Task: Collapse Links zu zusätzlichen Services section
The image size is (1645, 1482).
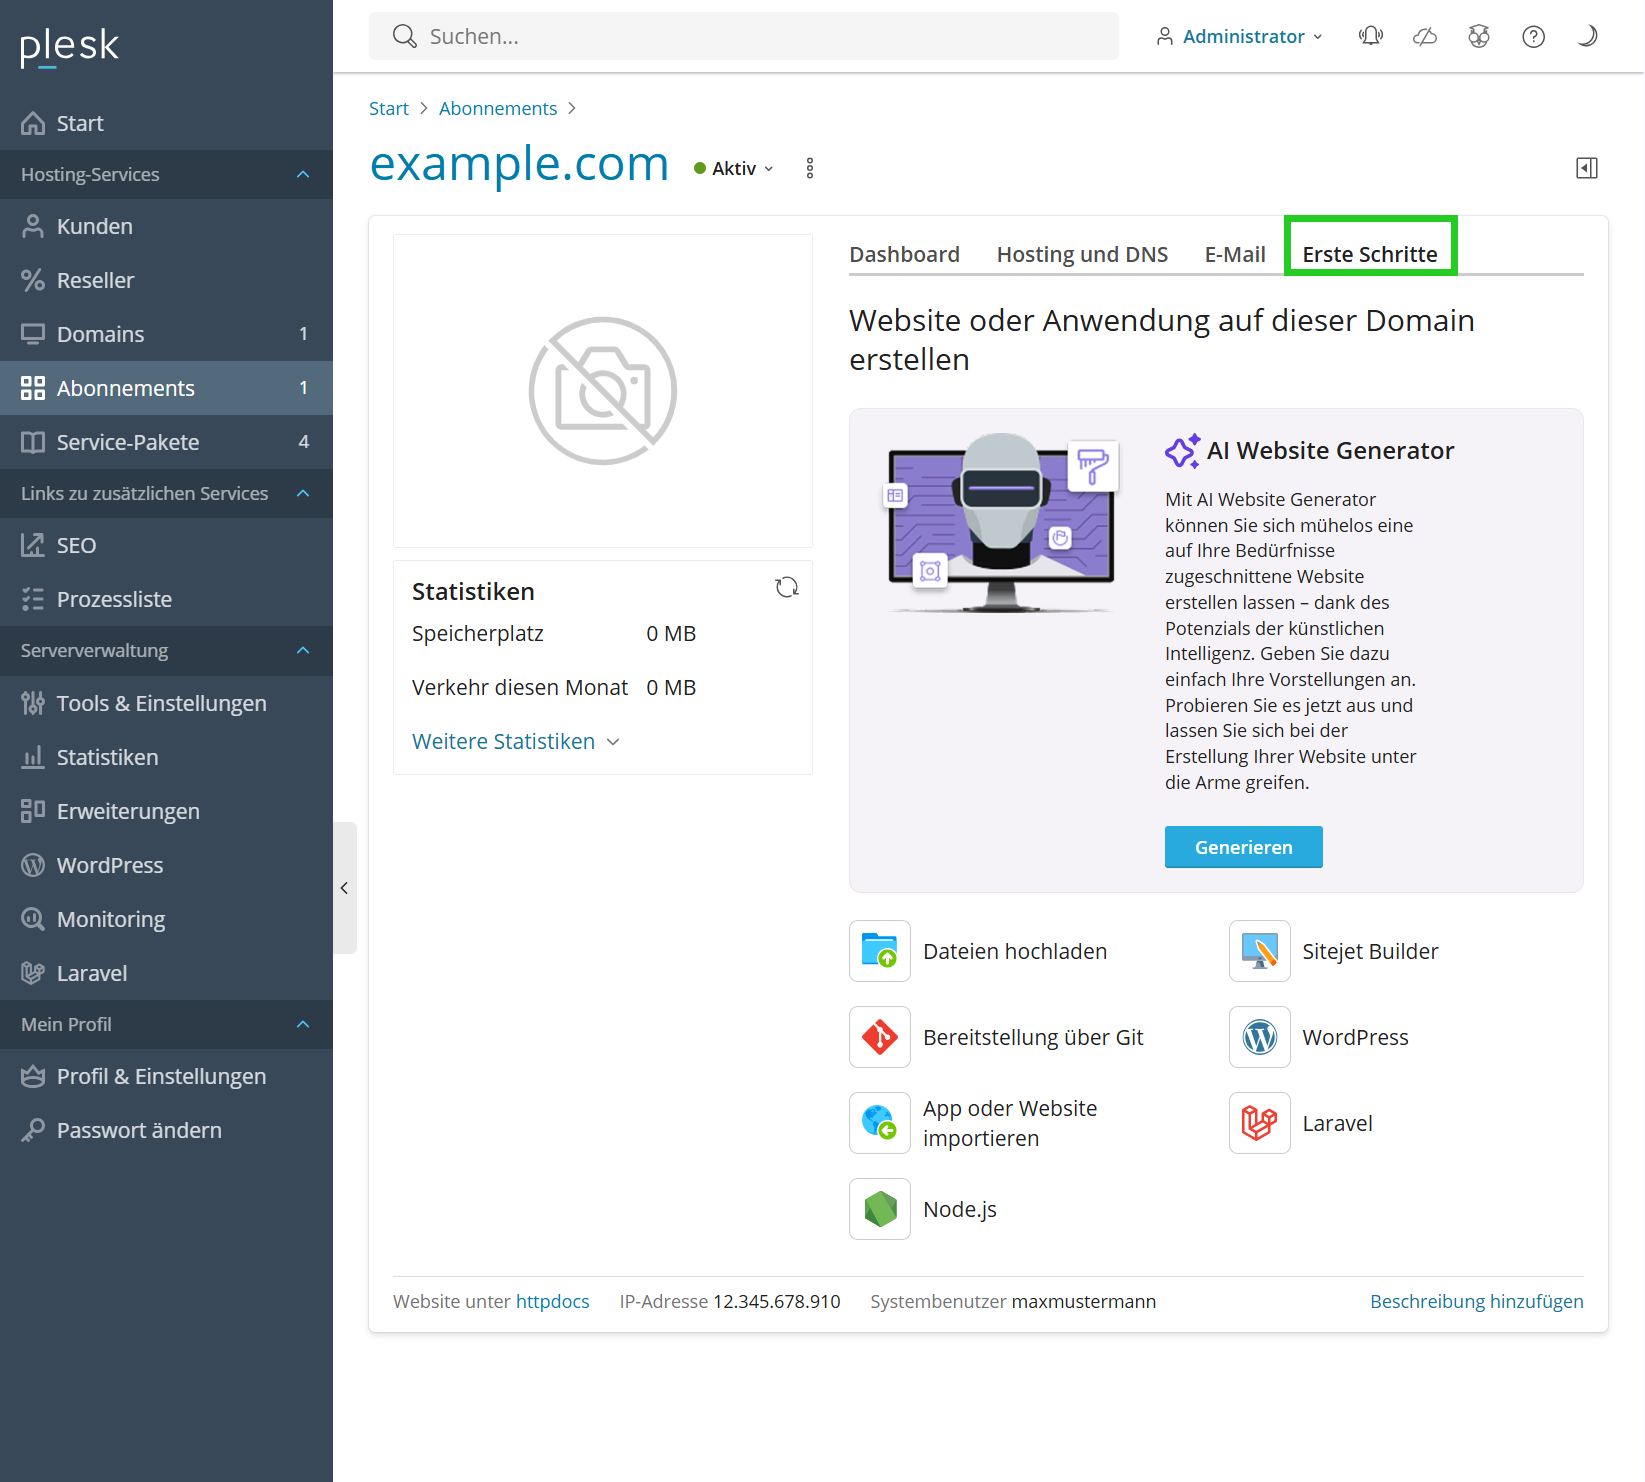Action: (x=166, y=493)
